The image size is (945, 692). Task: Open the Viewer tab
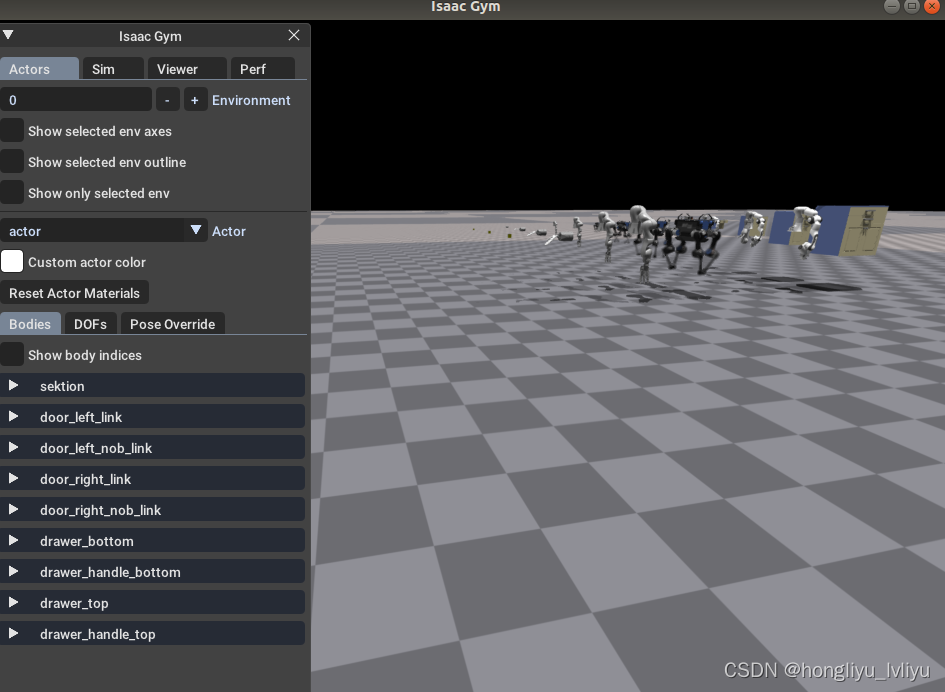tap(187, 69)
